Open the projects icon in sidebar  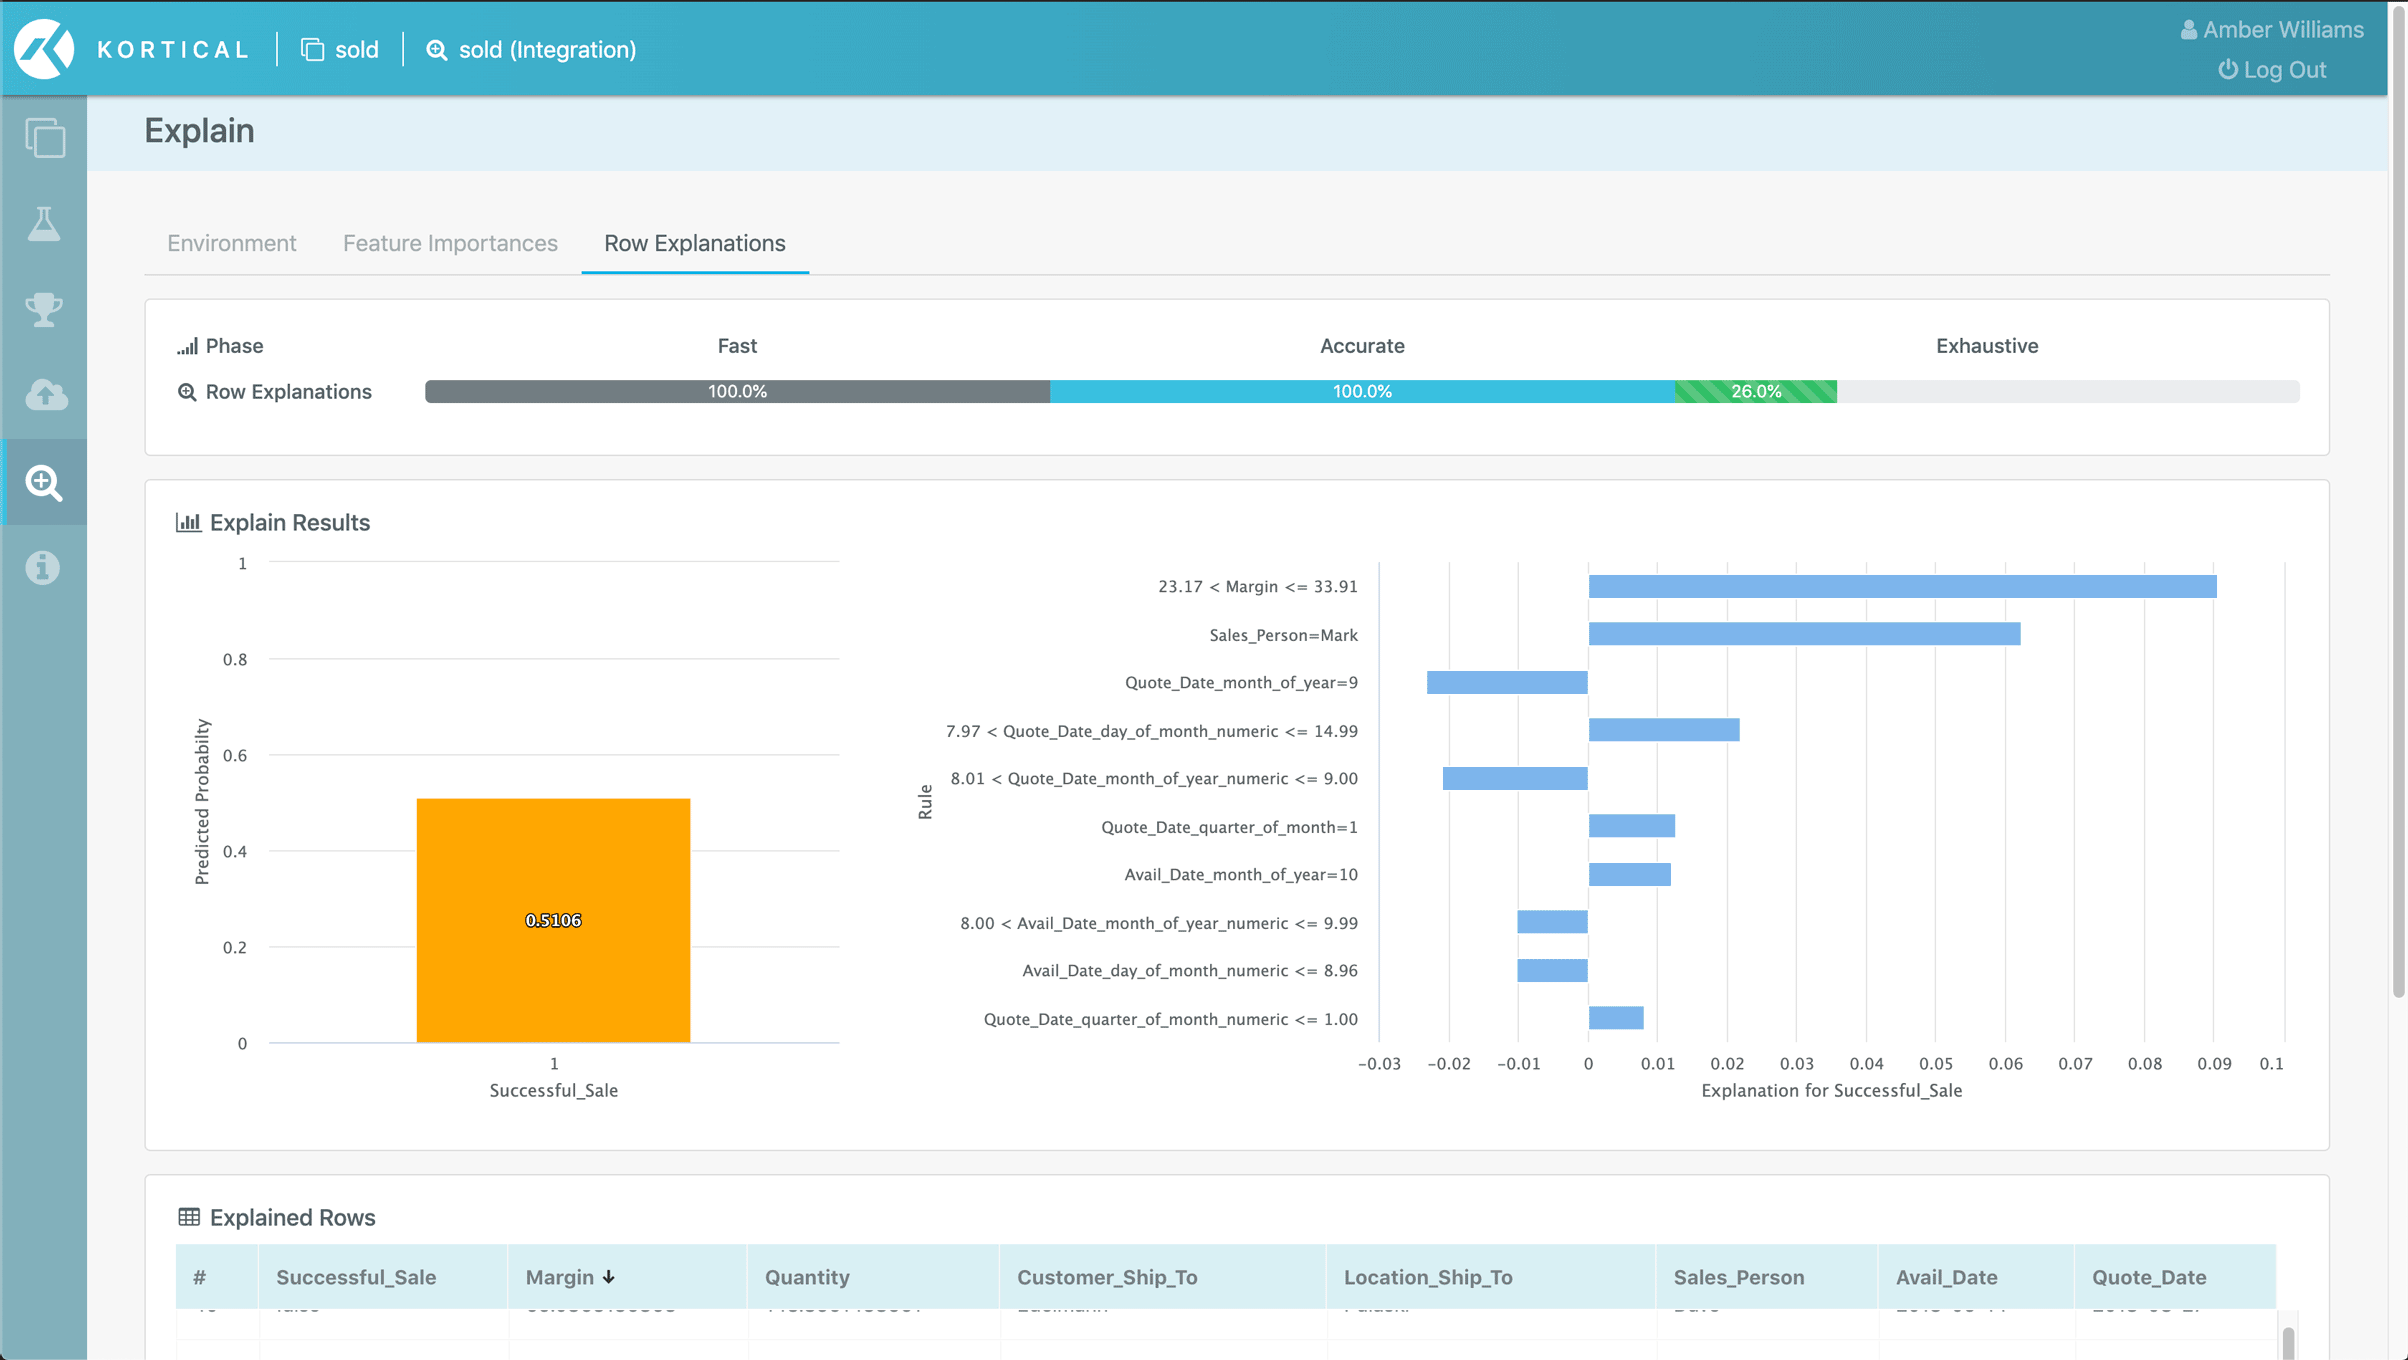click(x=44, y=138)
